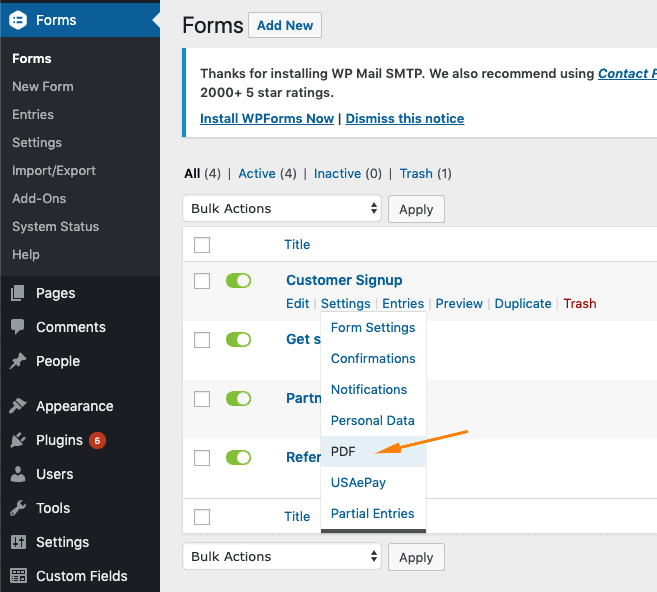This screenshot has width=657, height=592.
Task: Toggle active switch for the Partn… form
Action: (238, 398)
